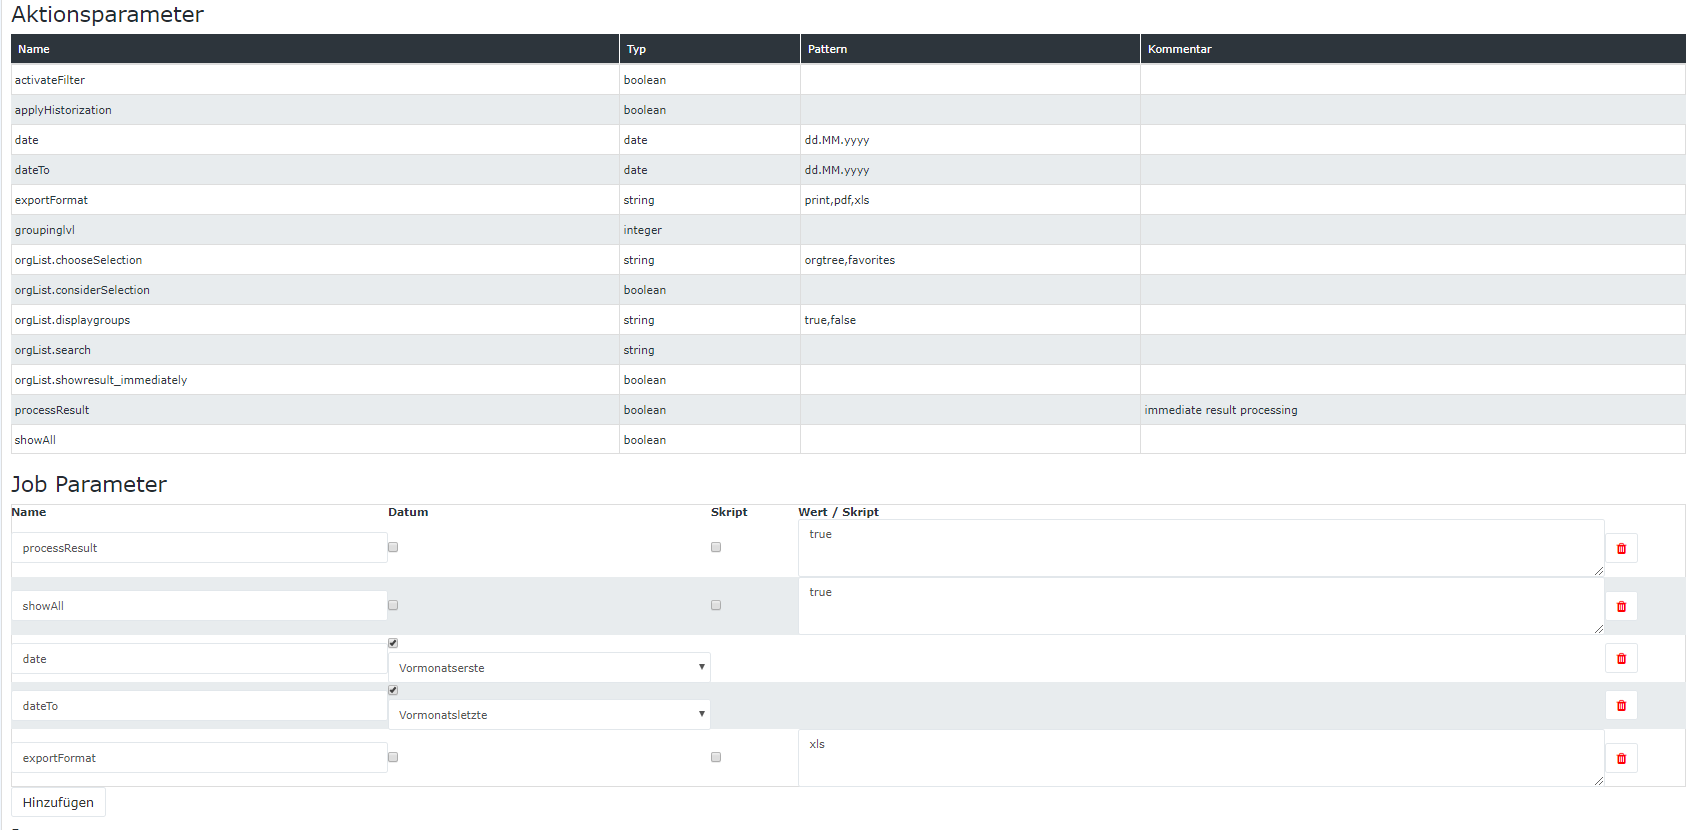Select the activateFilter table cell
This screenshot has height=830, width=1695.
pos(315,80)
